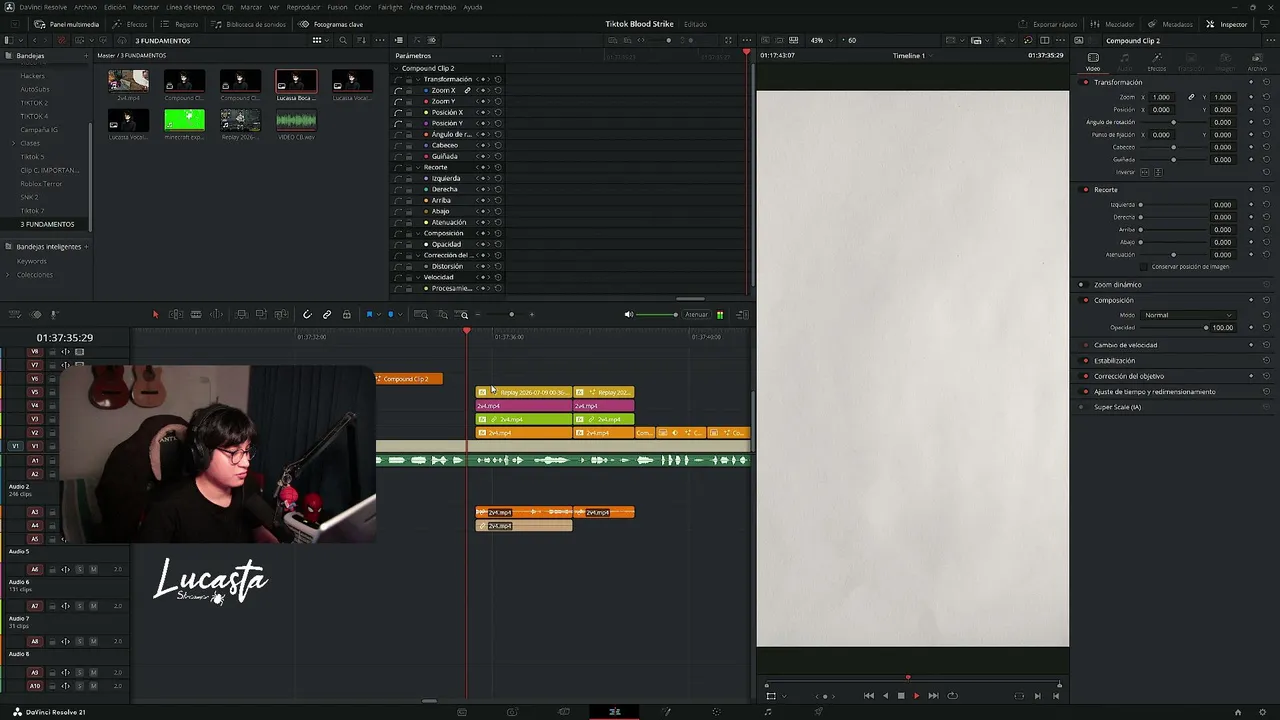Click the volume speaker icon above timeline
The height and width of the screenshot is (720, 1280).
tap(629, 315)
